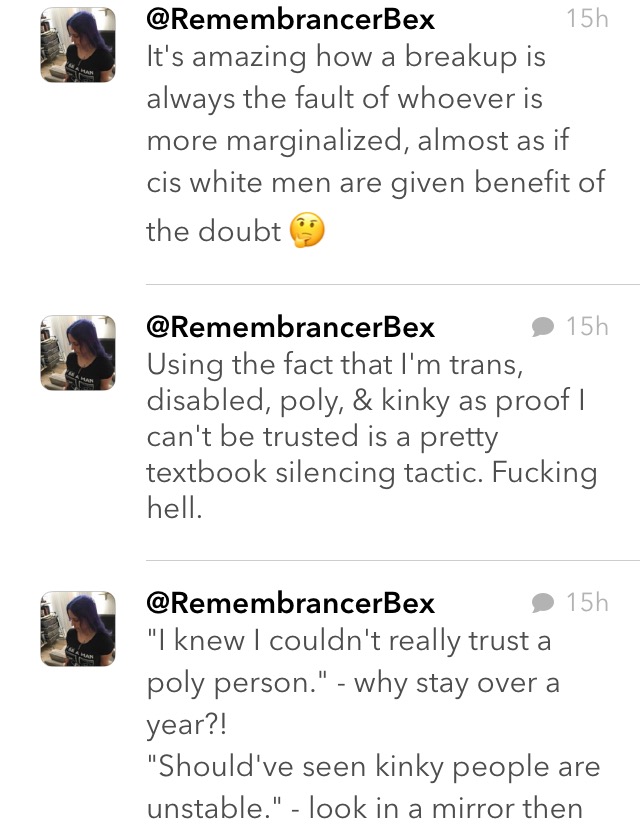Tap conversation bubble icon on the 'I knew I couldn't' tweet
640x828 pixels.
click(542, 603)
